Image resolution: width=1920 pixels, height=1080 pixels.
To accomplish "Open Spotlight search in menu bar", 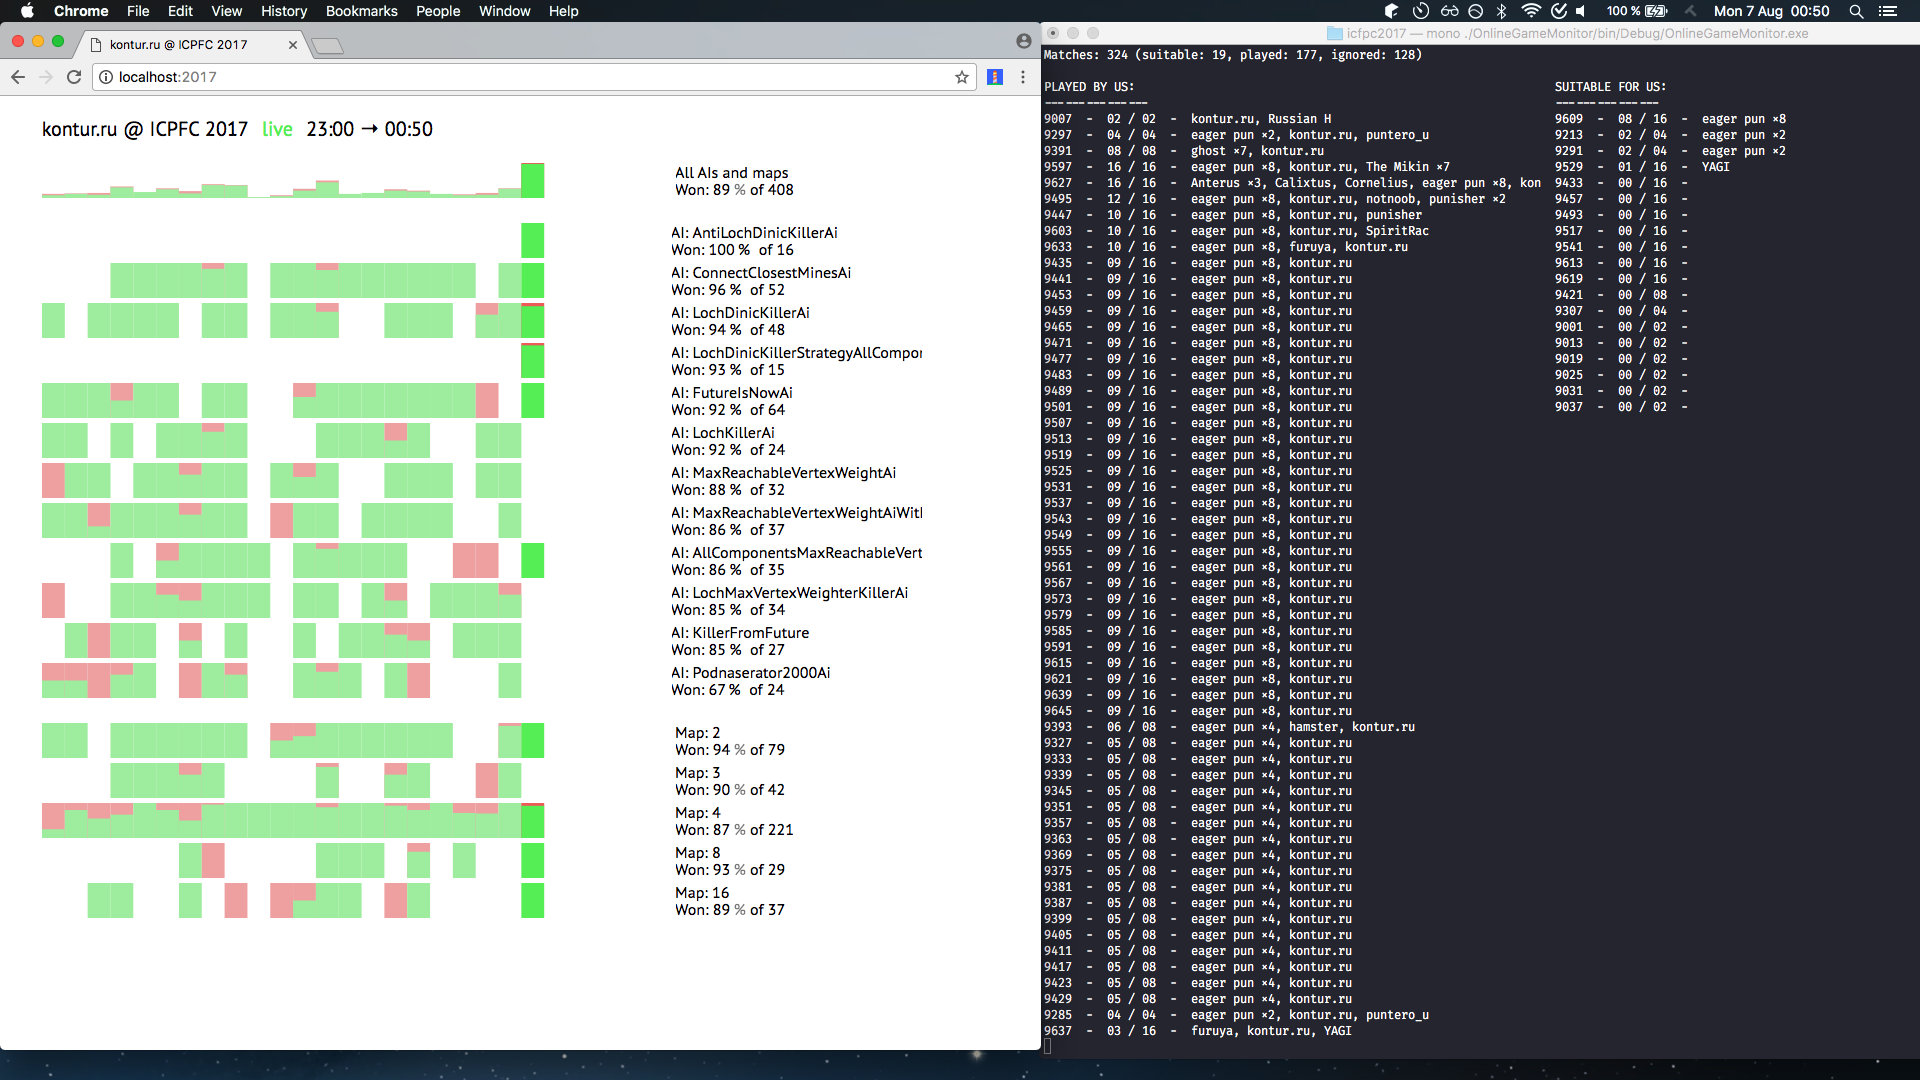I will click(1856, 11).
